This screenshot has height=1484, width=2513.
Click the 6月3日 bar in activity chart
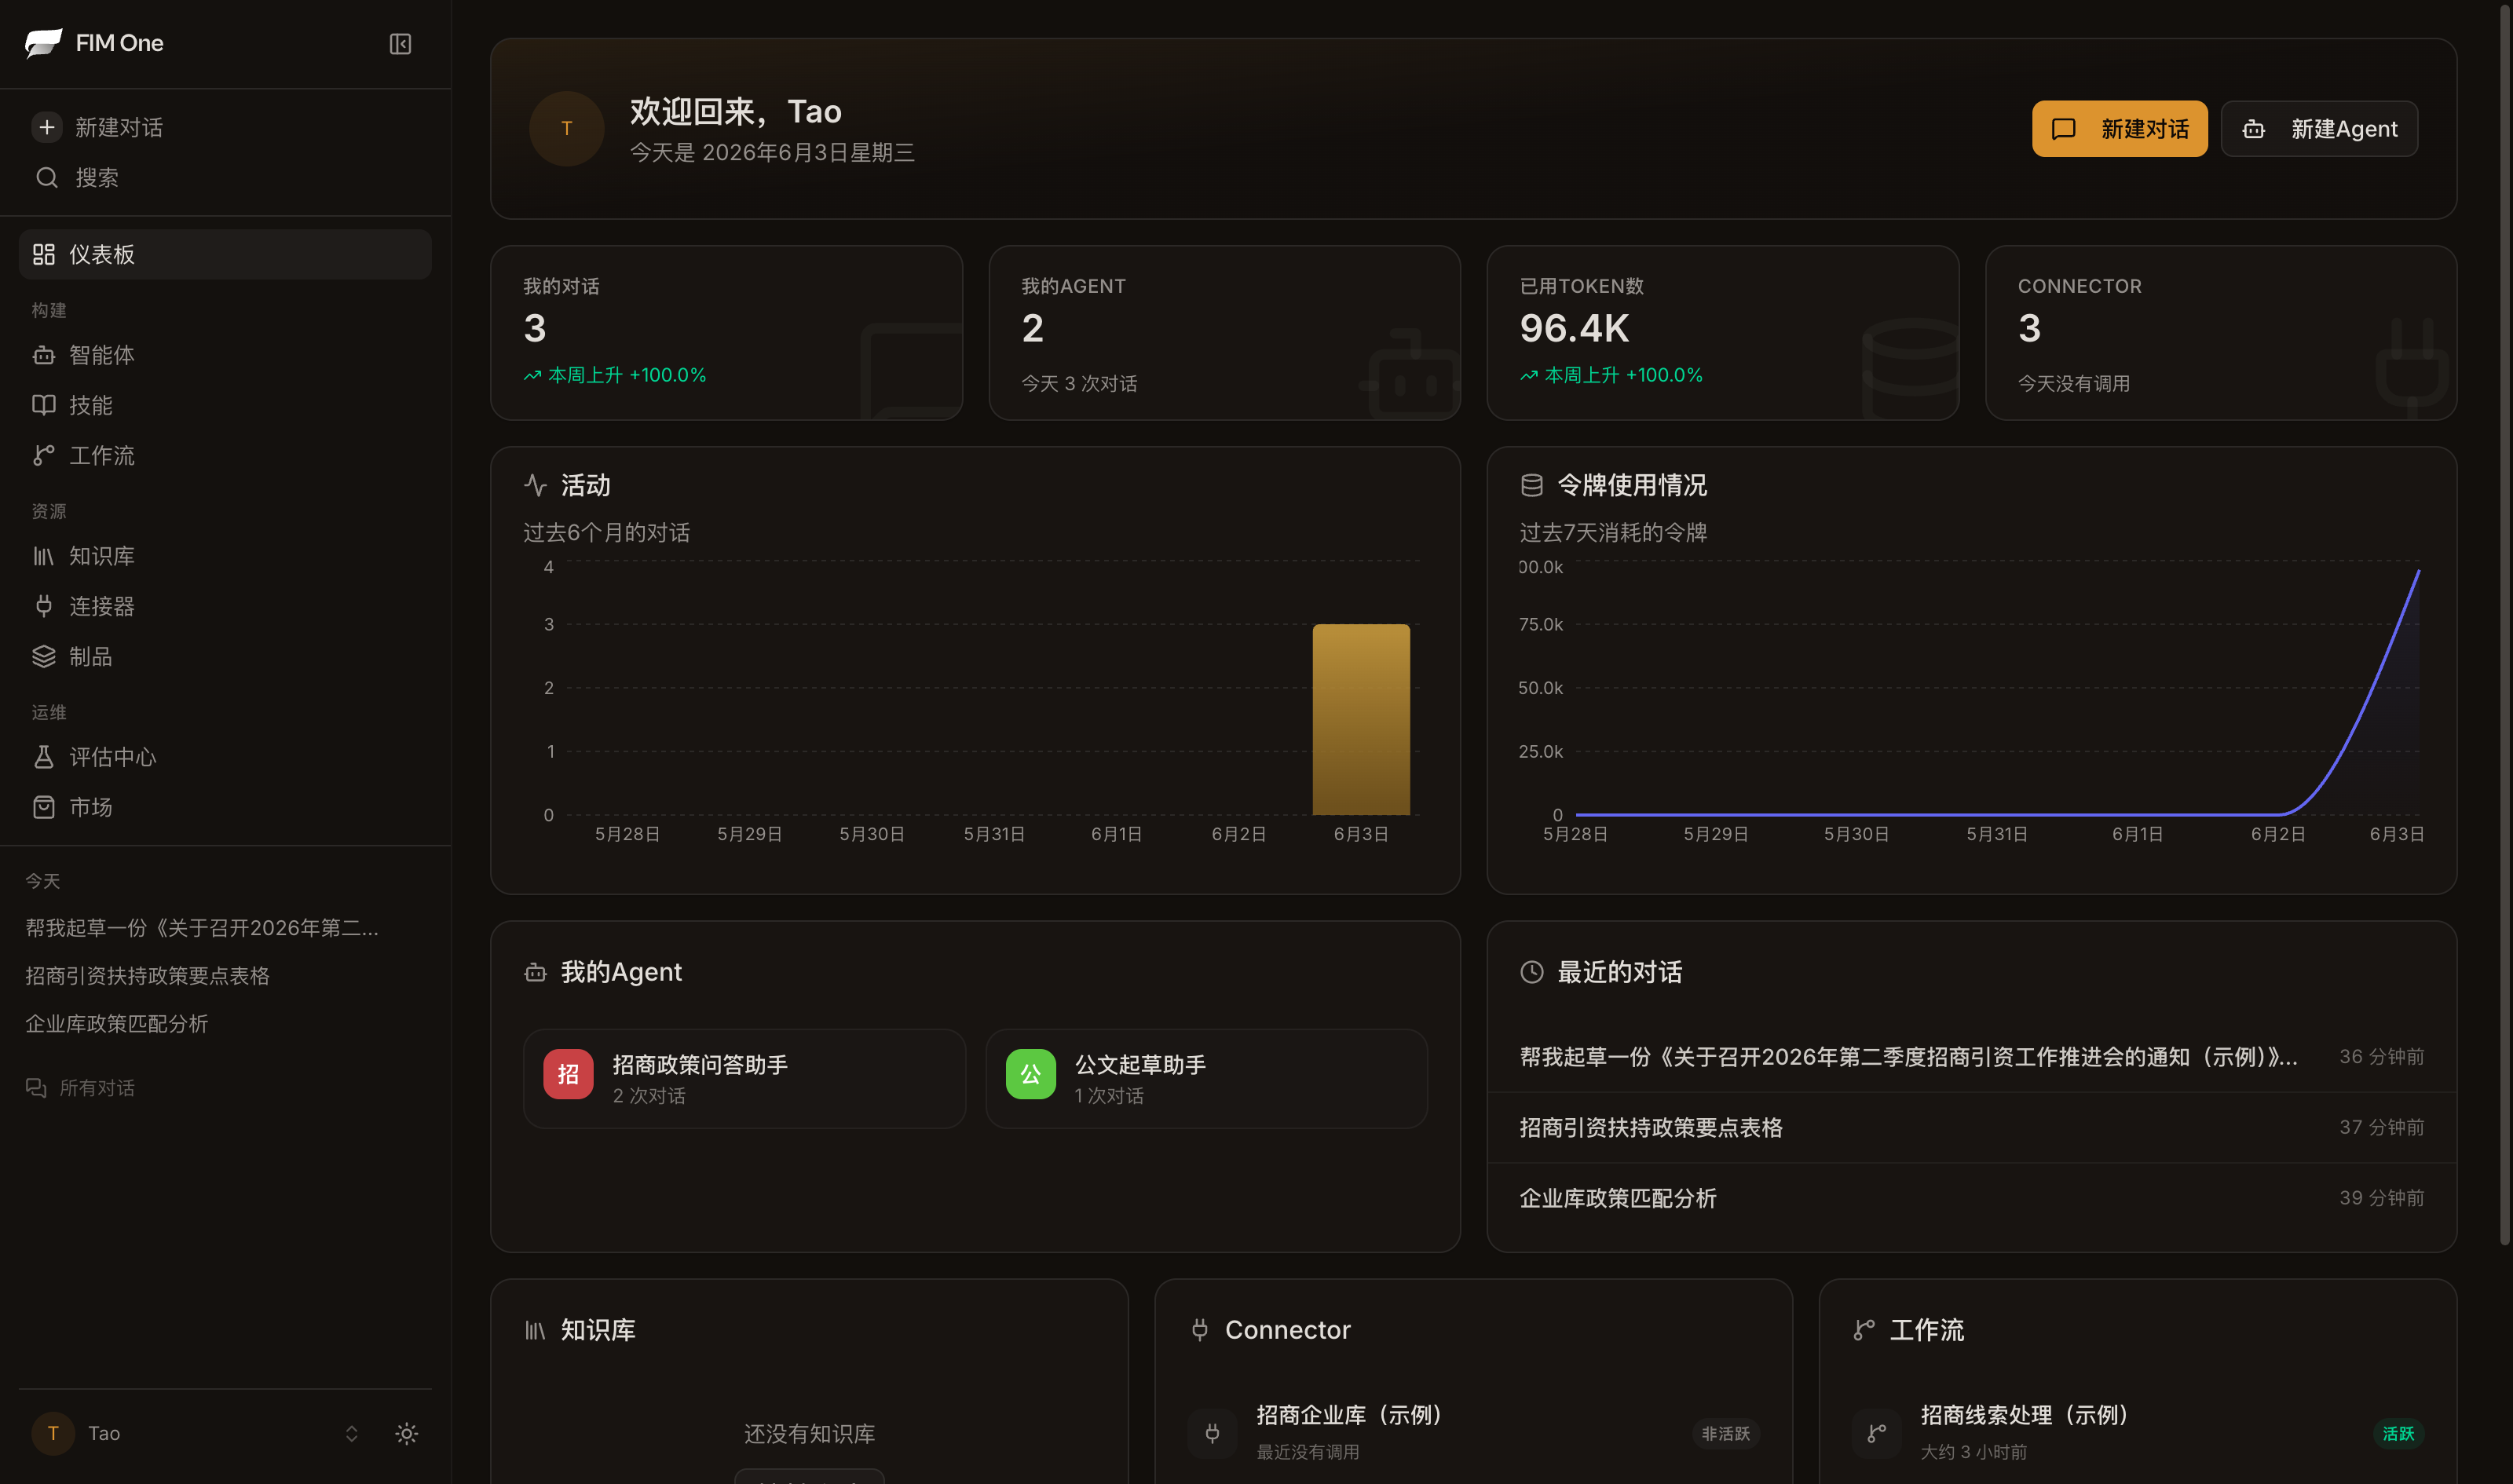[1361, 719]
